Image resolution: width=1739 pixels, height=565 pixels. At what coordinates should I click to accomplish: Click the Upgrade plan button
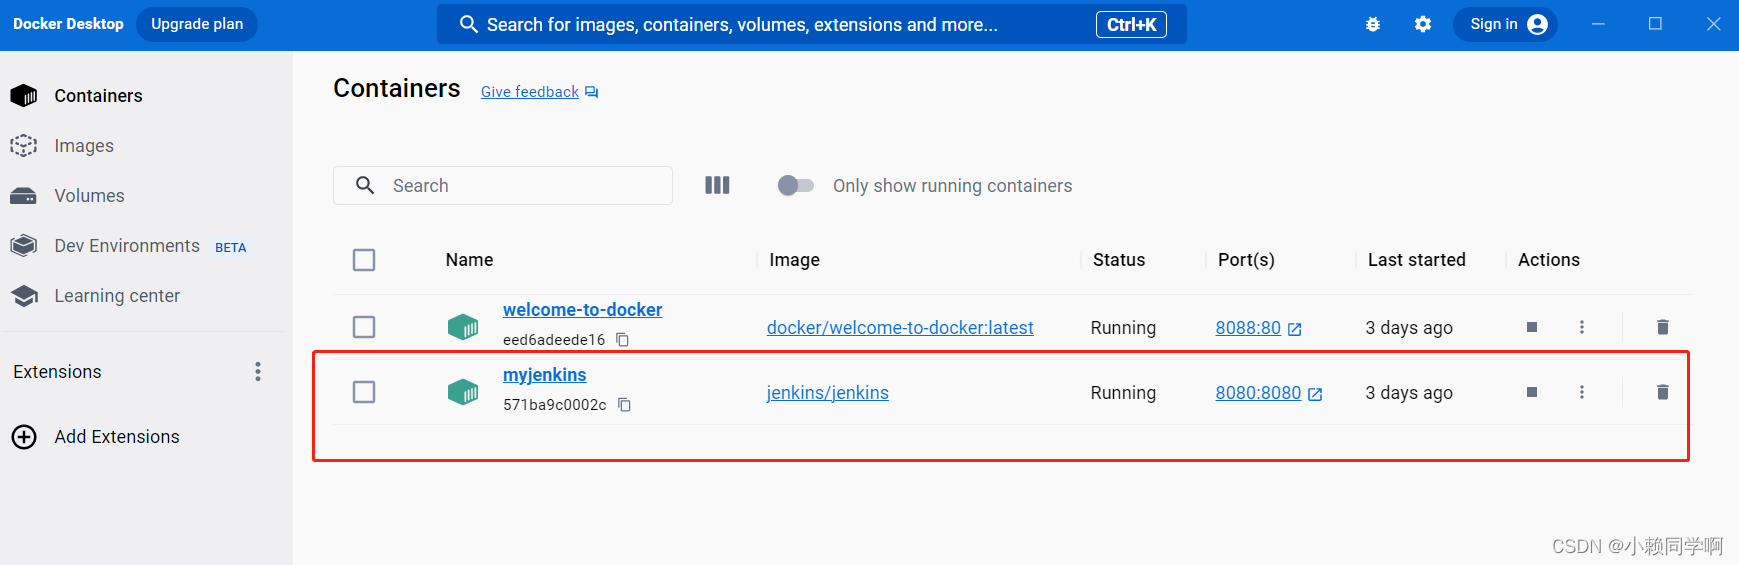tap(197, 24)
